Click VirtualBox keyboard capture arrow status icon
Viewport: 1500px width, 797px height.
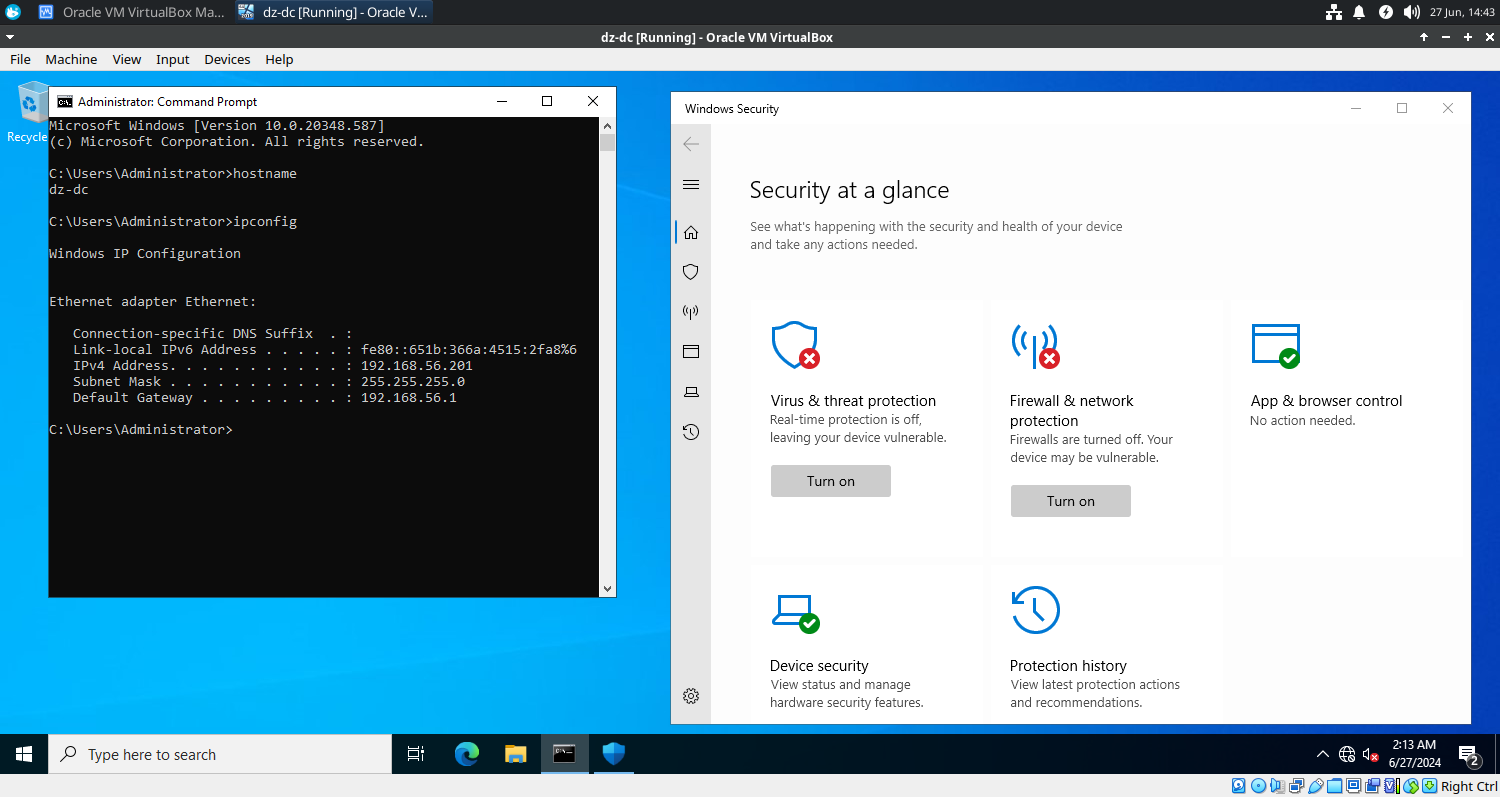(1429, 786)
